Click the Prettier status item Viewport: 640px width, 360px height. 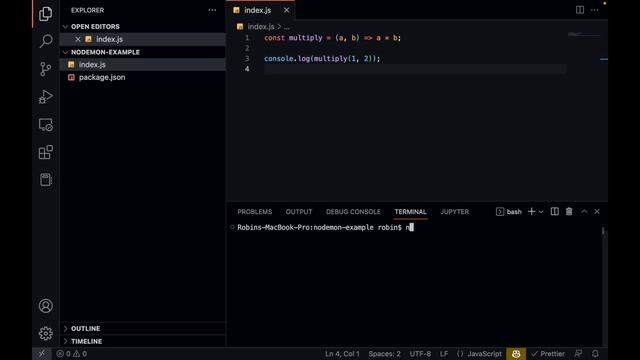(548, 353)
